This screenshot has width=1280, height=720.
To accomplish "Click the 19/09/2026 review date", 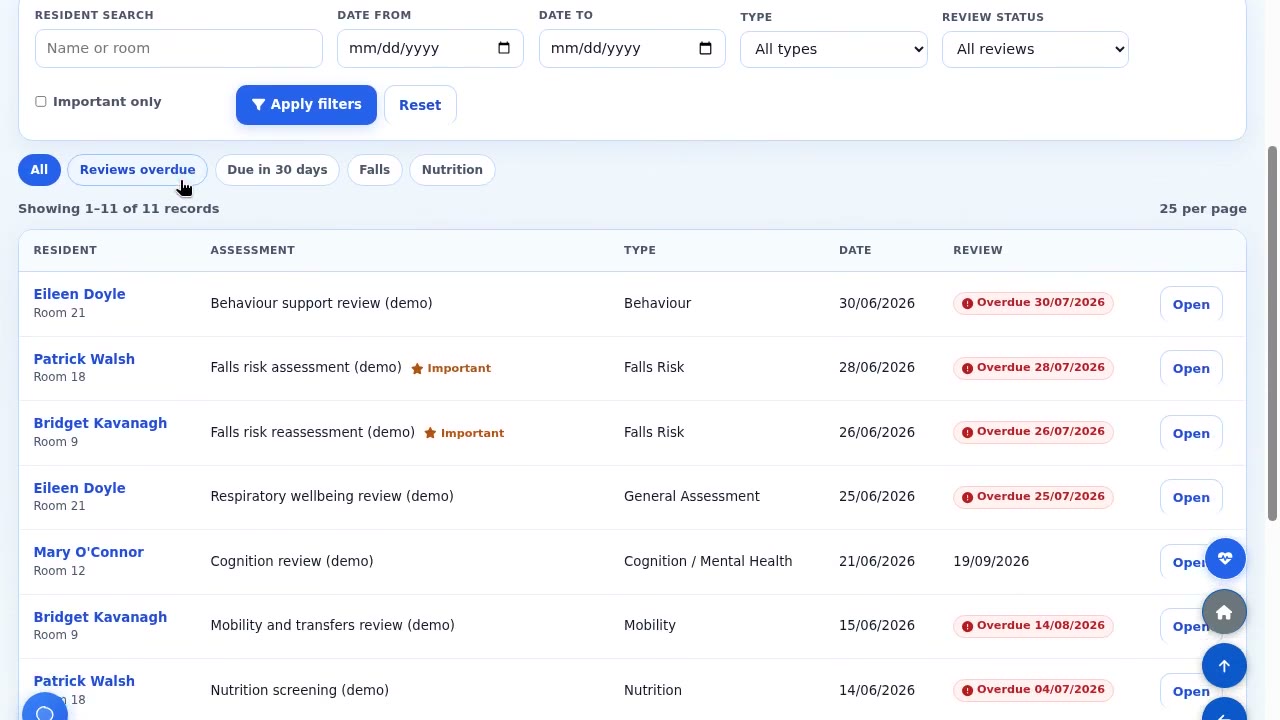I will (991, 561).
